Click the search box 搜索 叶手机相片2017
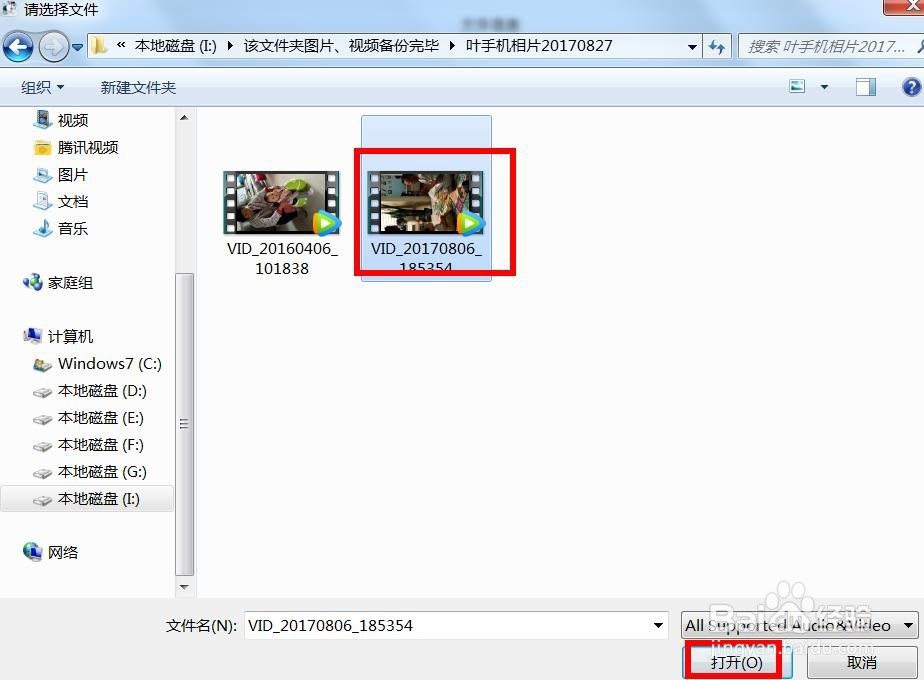The image size is (924, 680). (x=830, y=47)
